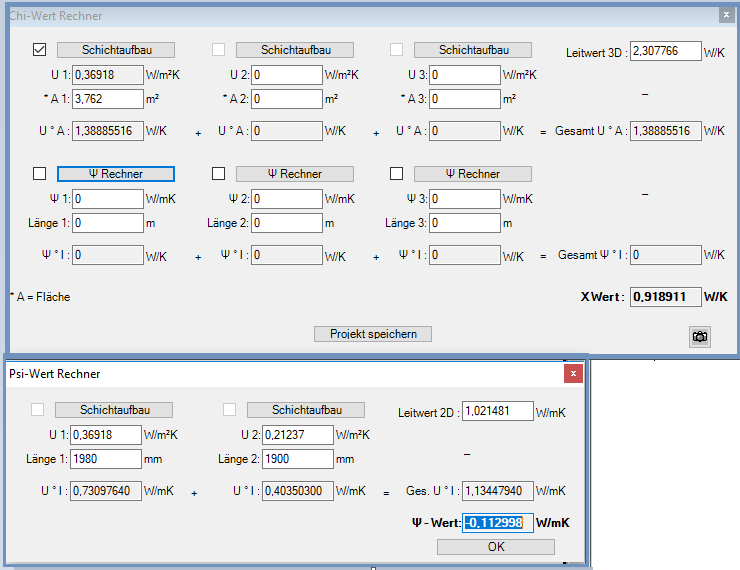
Task: Close the Chi-Wert Rechner window
Action: (726, 15)
